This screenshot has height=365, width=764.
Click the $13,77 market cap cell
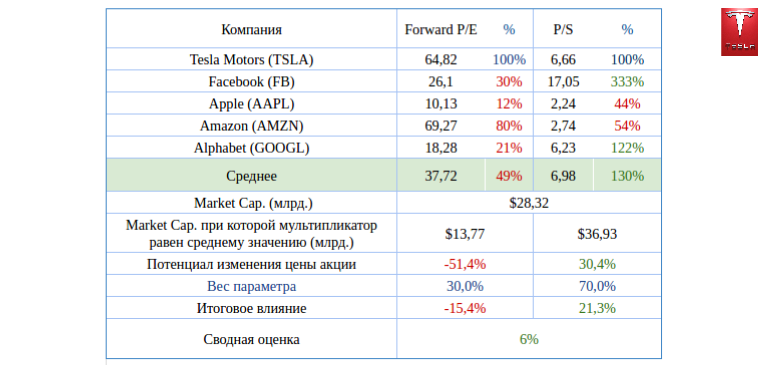[465, 234]
